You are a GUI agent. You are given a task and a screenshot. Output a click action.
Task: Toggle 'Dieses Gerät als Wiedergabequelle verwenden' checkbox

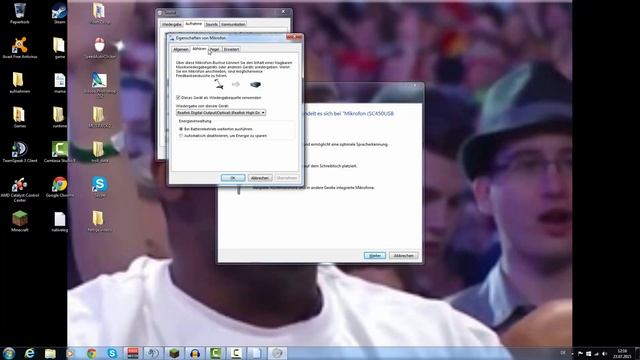(178, 98)
